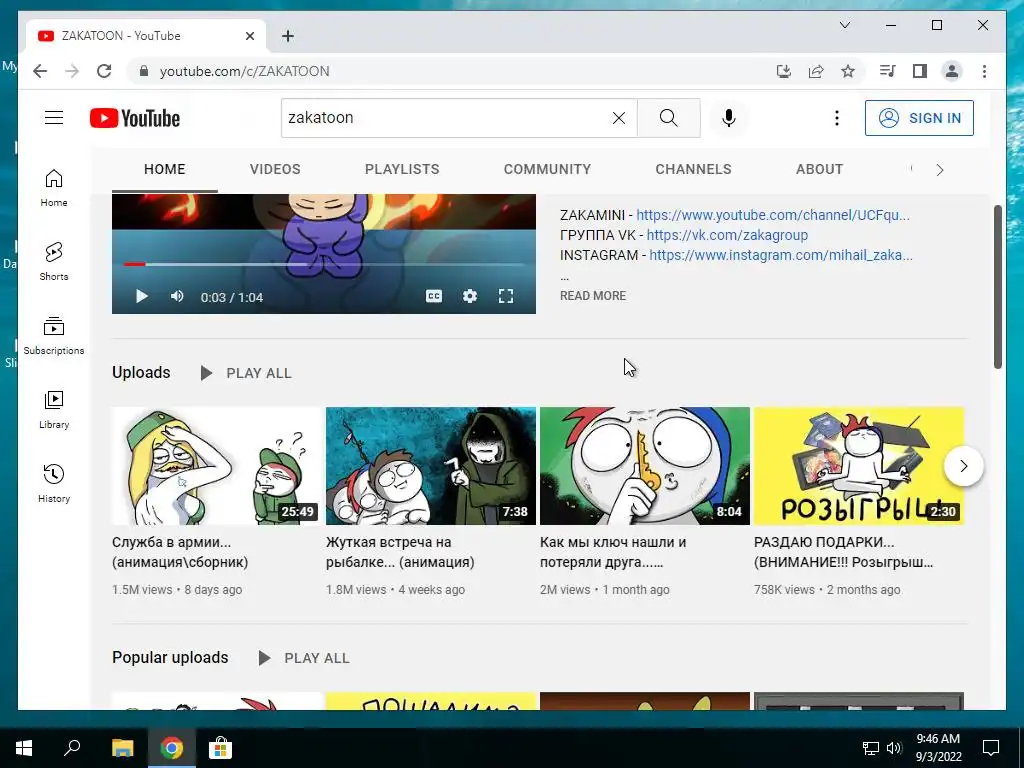Play all Popular uploads videos
The height and width of the screenshot is (768, 1024).
pyautogui.click(x=304, y=658)
